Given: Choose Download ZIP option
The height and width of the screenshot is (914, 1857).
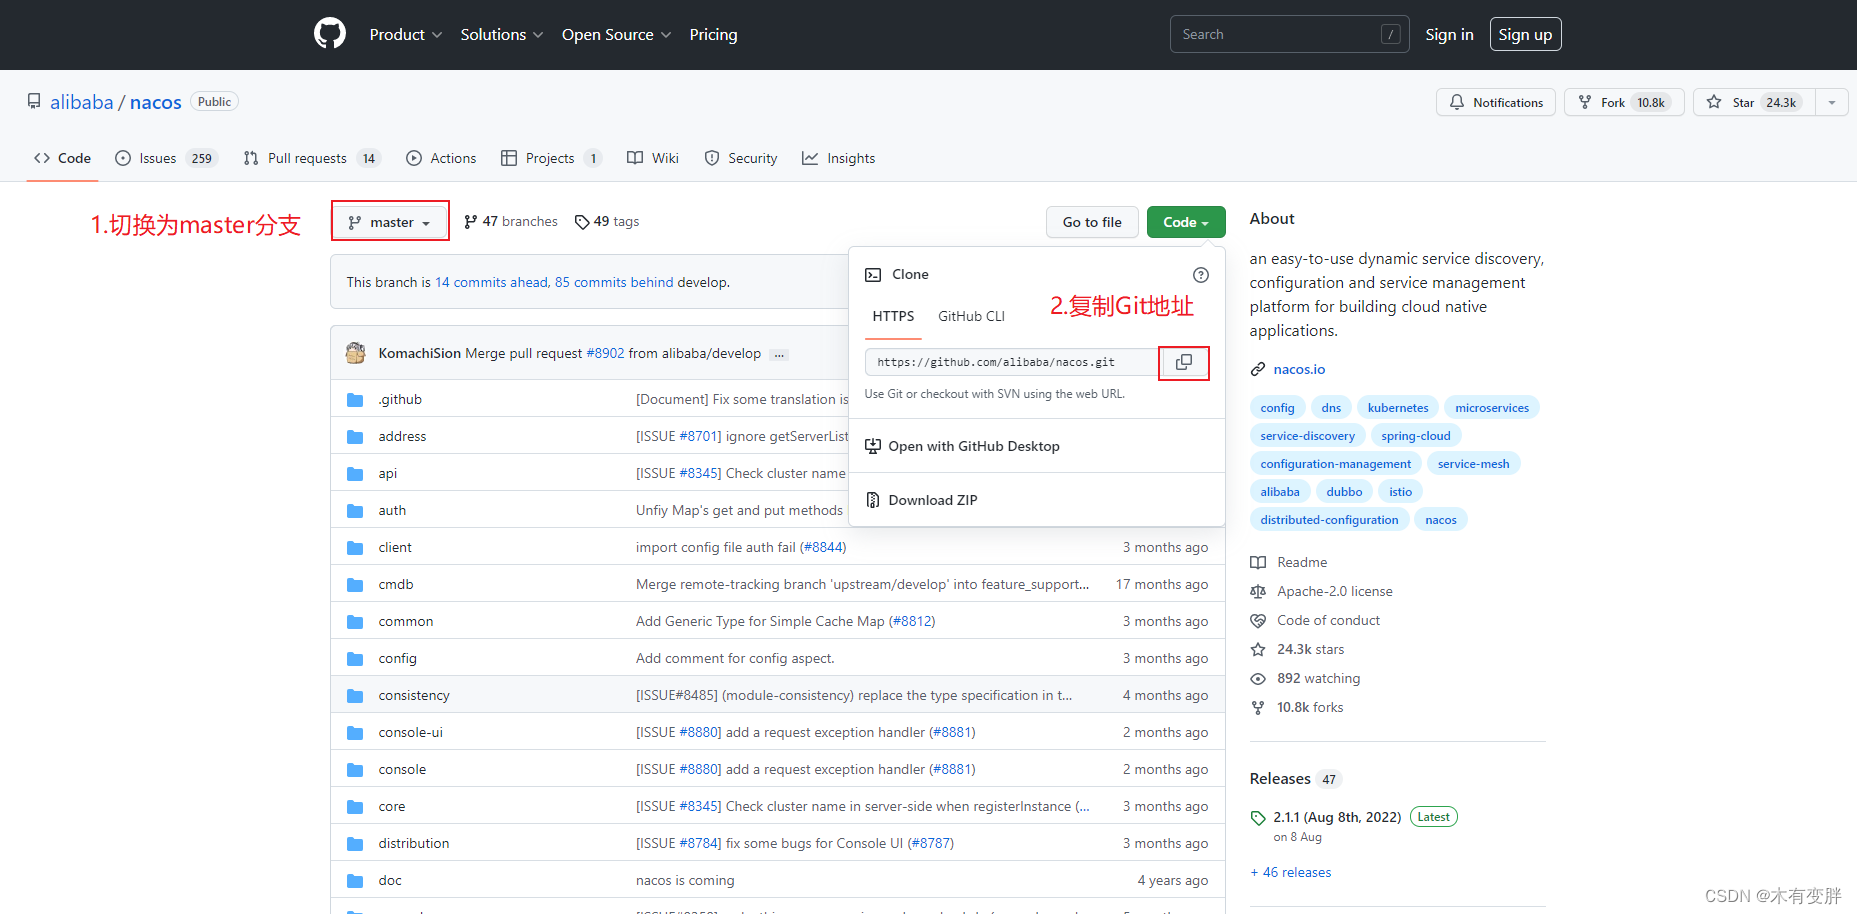Looking at the screenshot, I should [x=1037, y=500].
